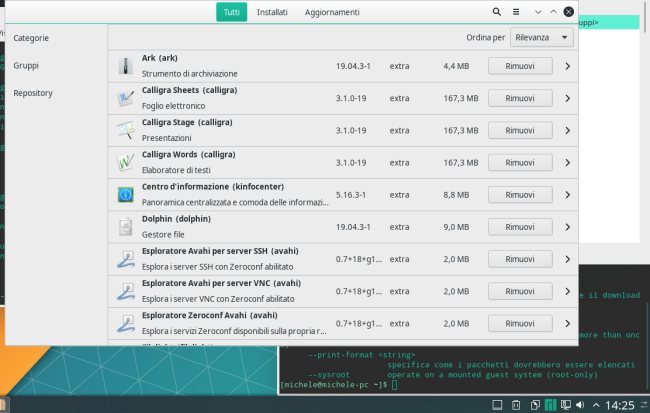This screenshot has width=650, height=413.
Task: Expand details arrow for Calligra Sheets
Action: (568, 98)
